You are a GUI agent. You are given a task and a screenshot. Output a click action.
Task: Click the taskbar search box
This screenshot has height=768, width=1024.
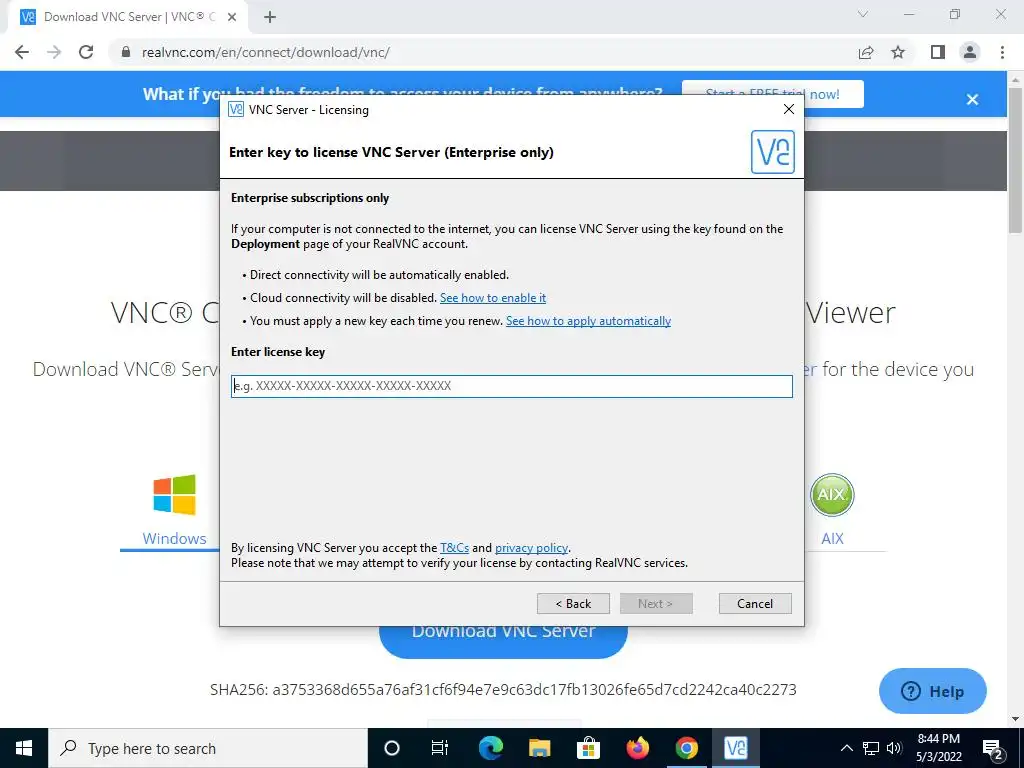pyautogui.click(x=208, y=748)
